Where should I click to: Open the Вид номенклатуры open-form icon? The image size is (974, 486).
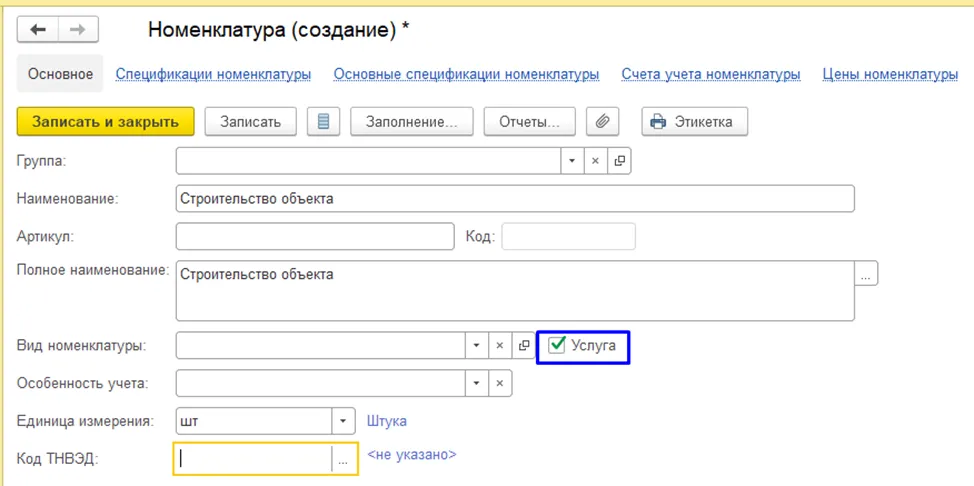[523, 346]
